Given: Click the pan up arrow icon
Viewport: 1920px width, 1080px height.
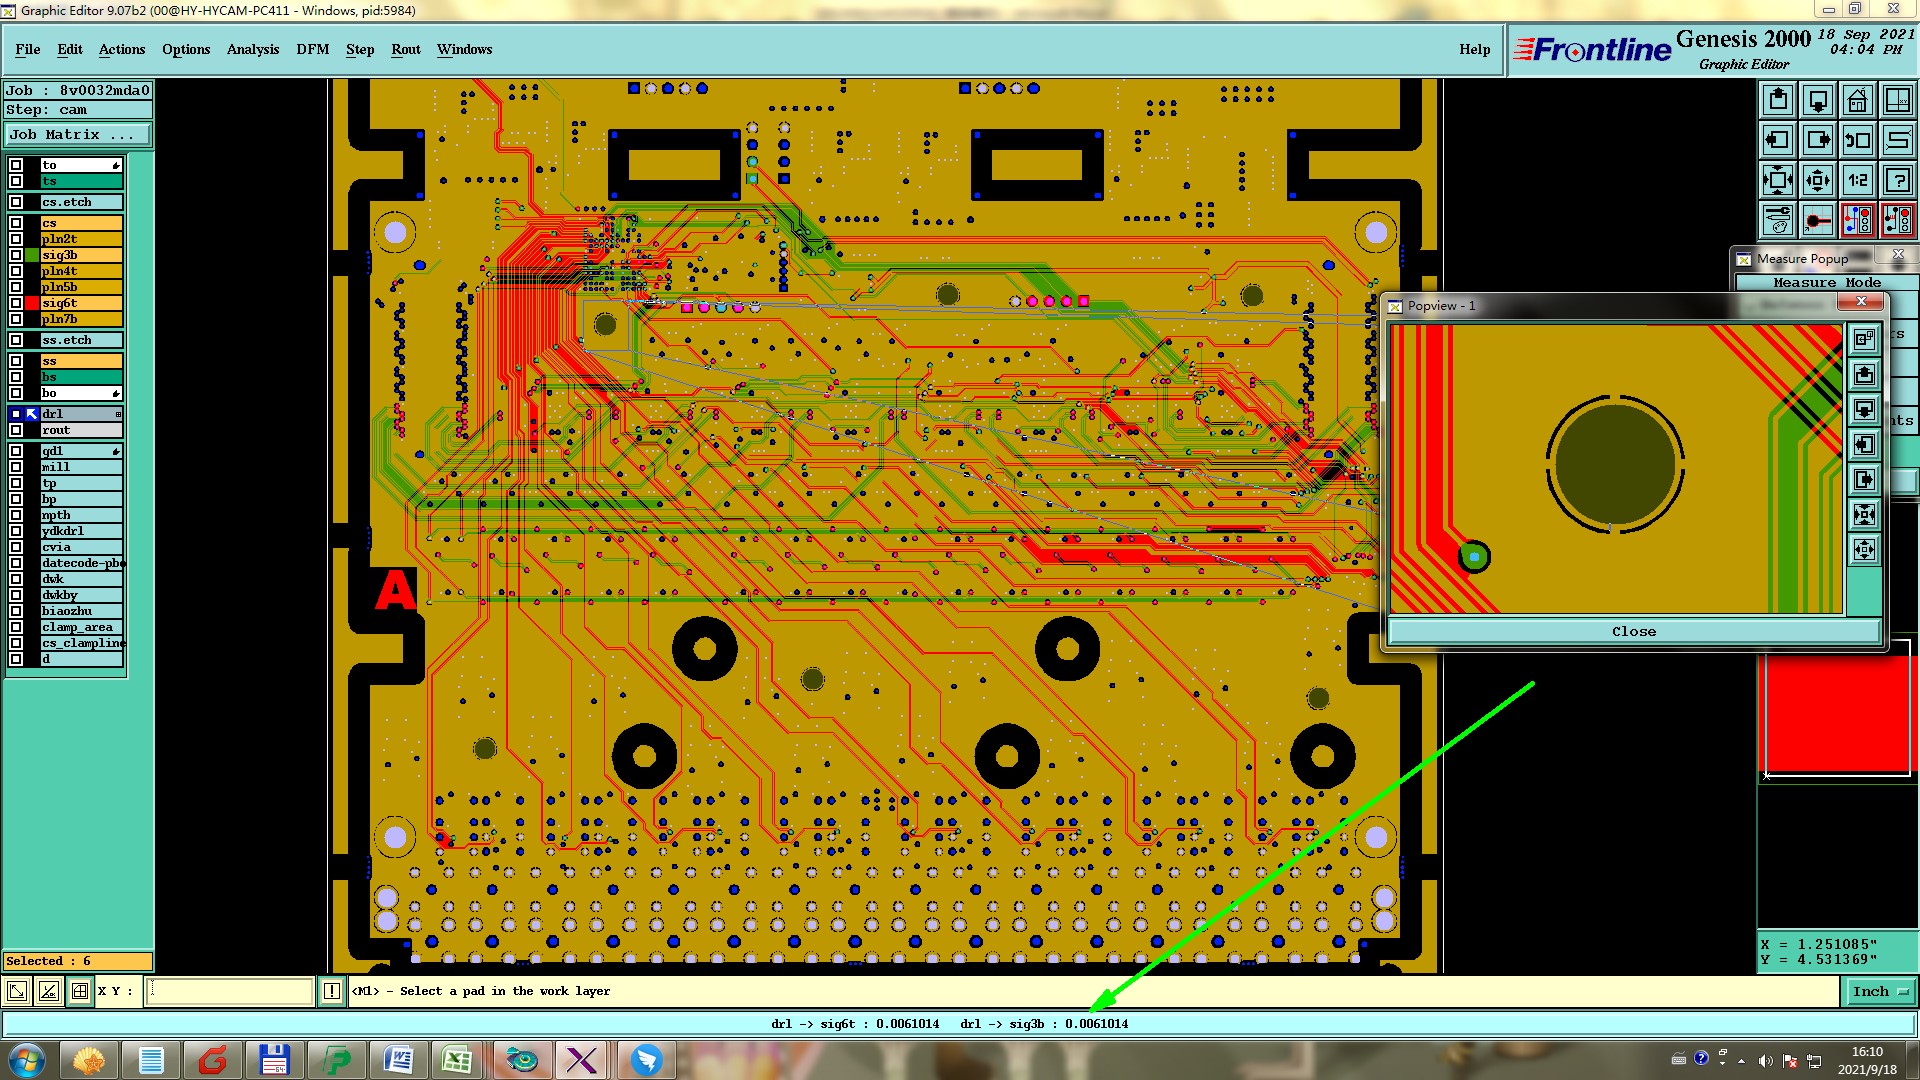Looking at the screenshot, I should point(1778,100).
